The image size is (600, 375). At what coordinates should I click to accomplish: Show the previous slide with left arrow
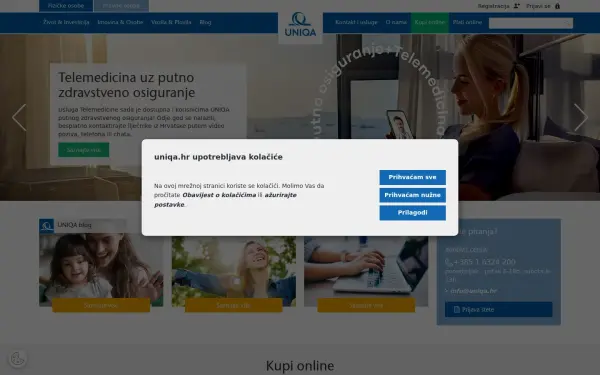(x=19, y=117)
